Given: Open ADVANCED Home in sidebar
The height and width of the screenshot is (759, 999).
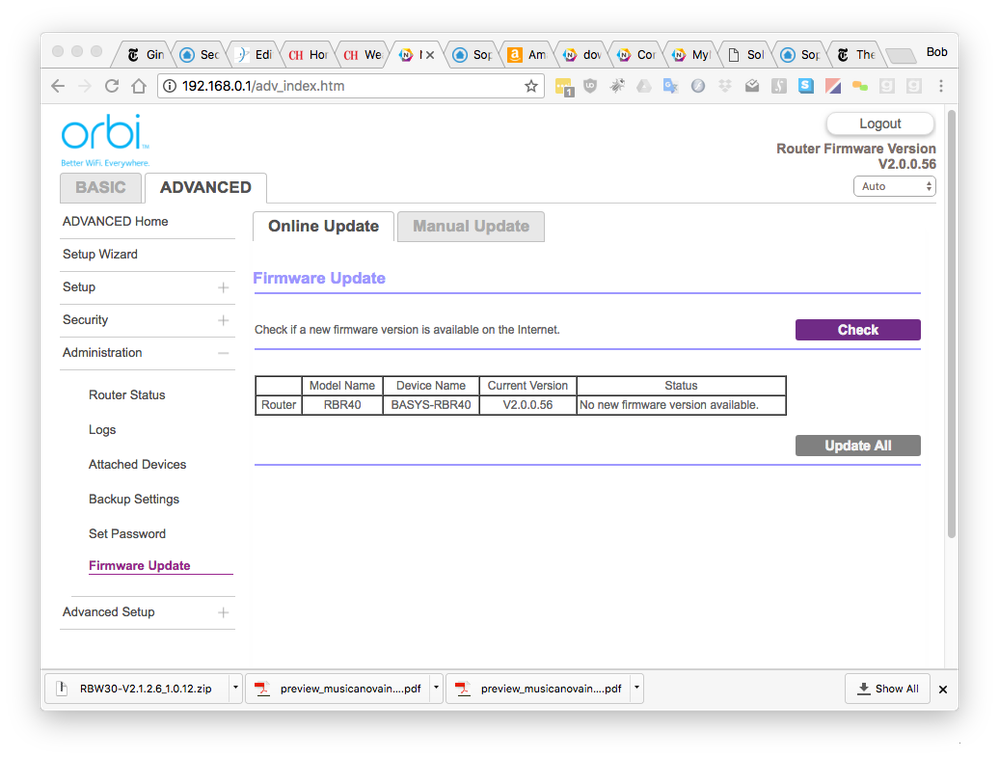Looking at the screenshot, I should click(x=115, y=222).
